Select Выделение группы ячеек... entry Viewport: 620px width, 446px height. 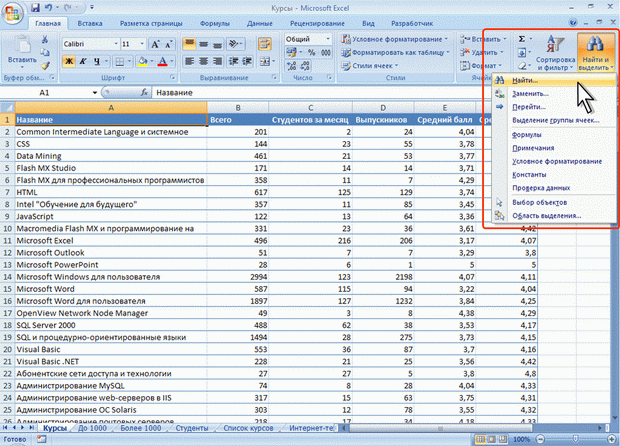point(556,120)
